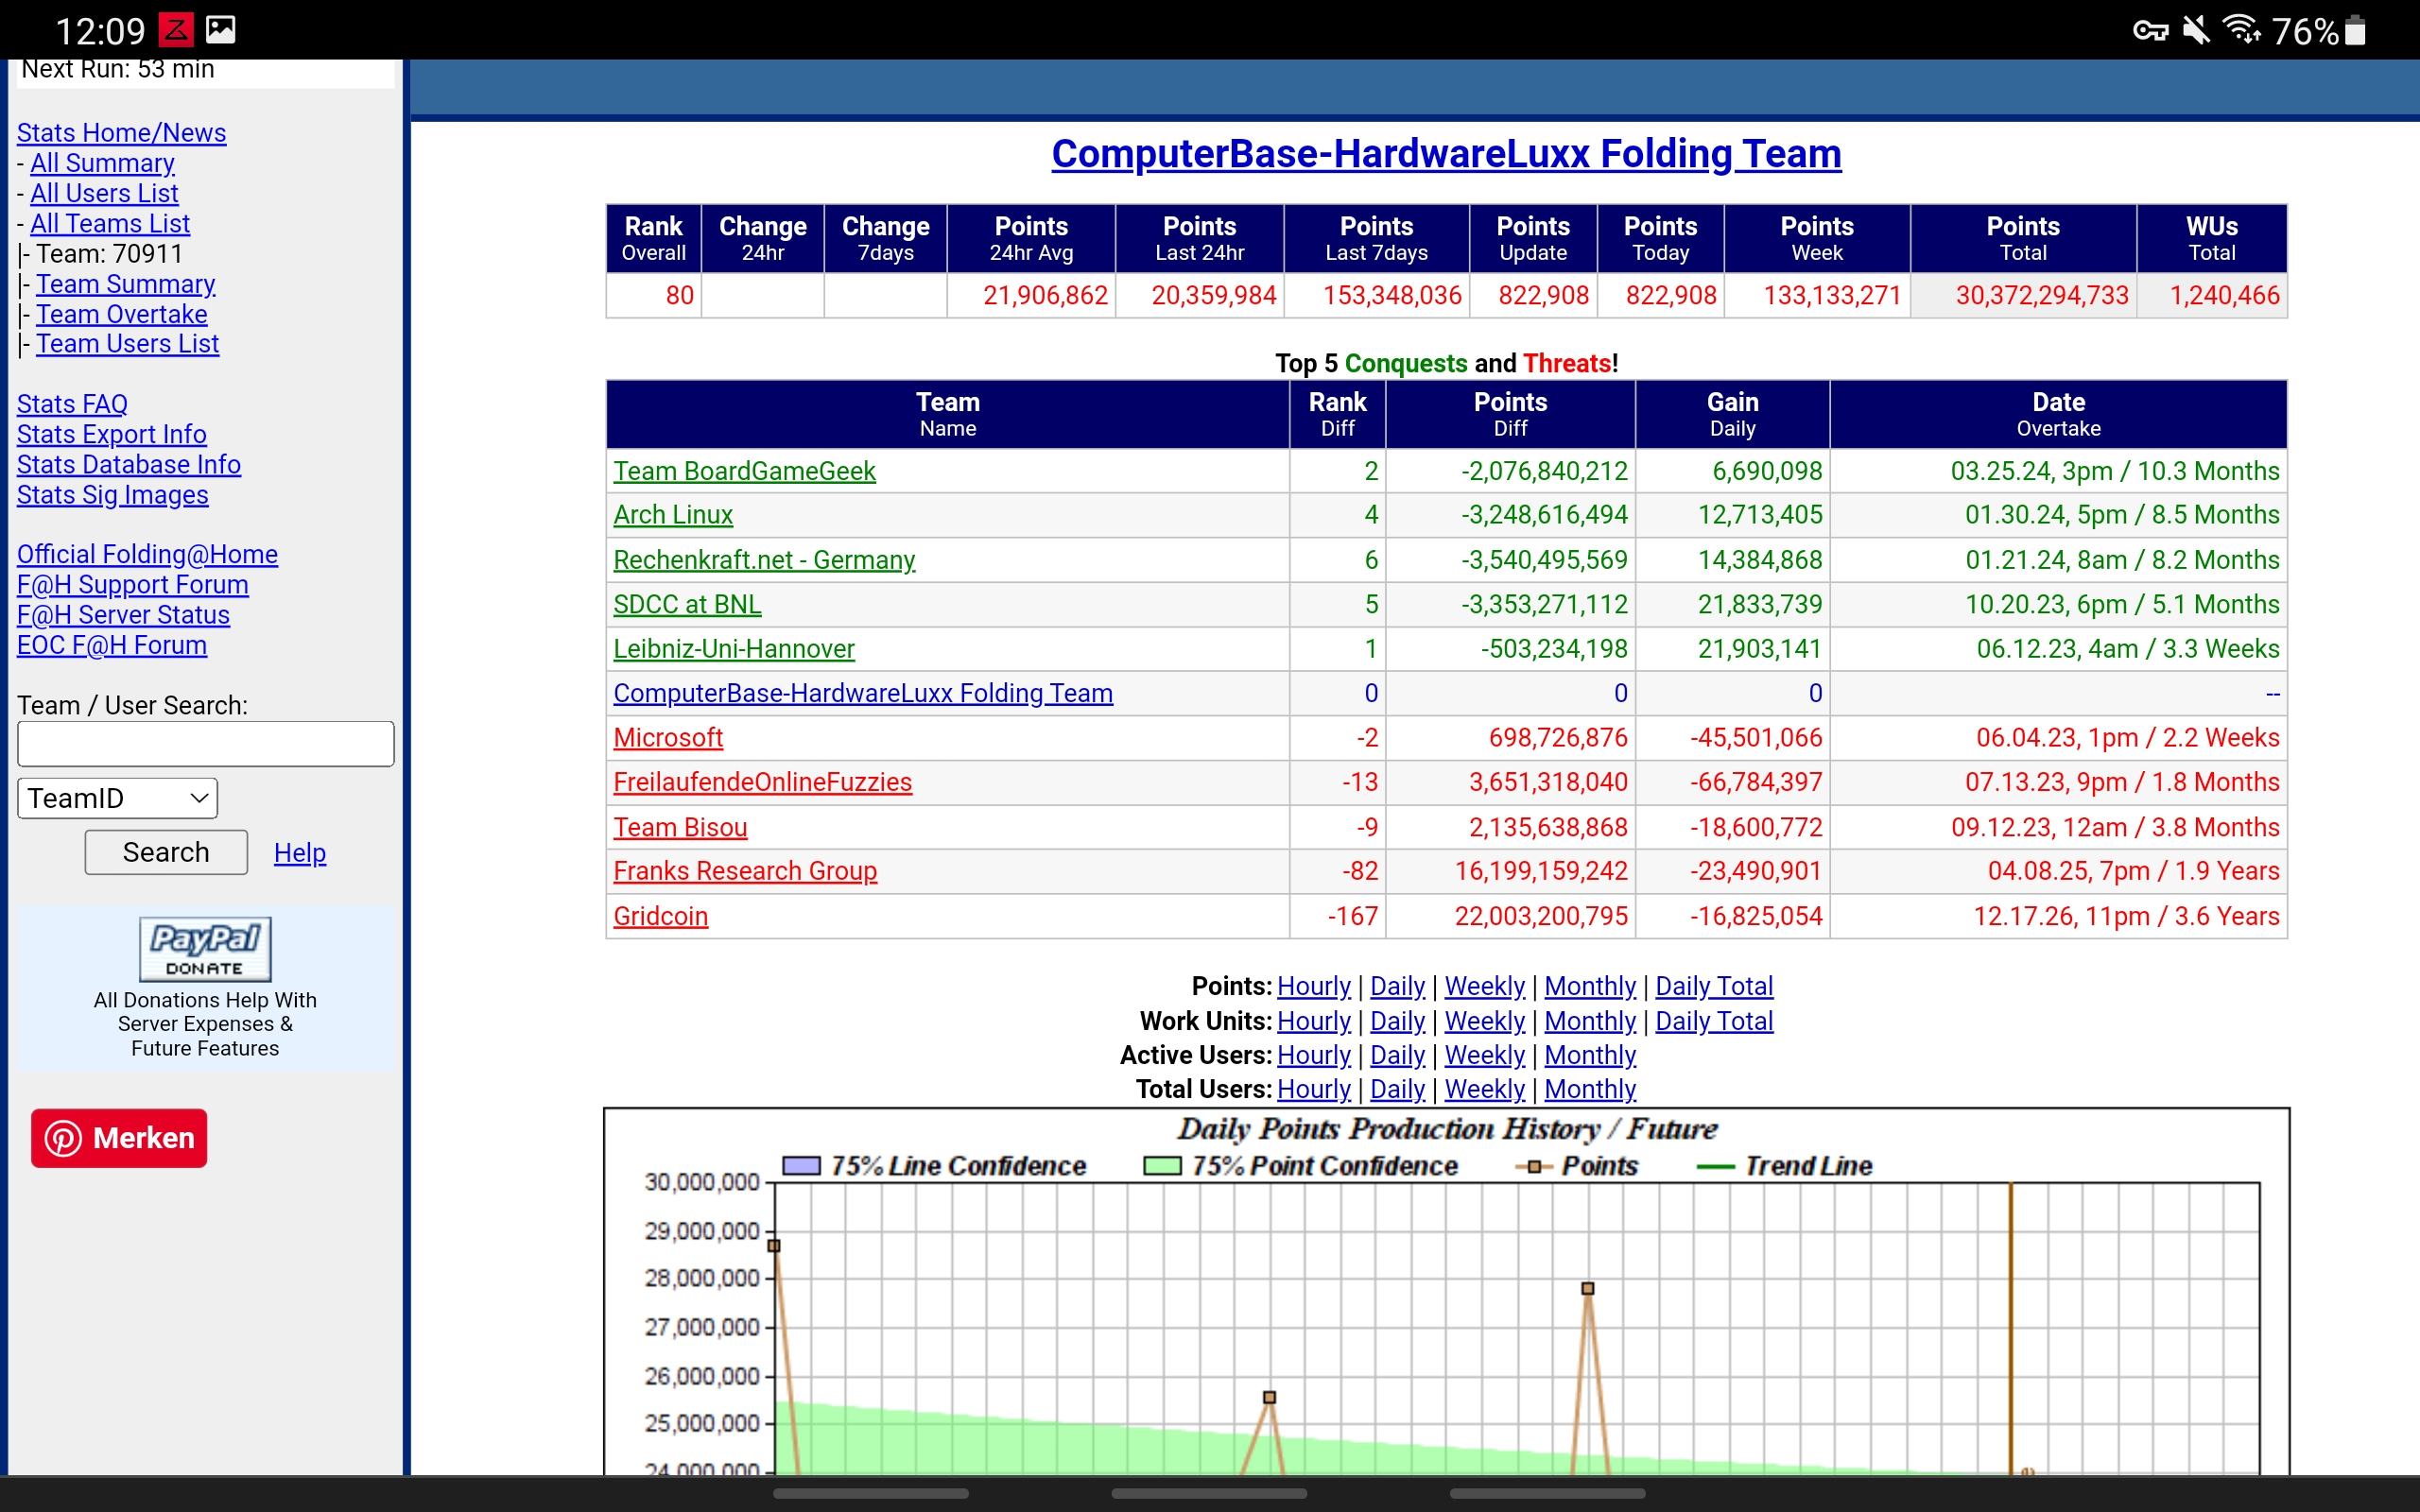
Task: Open the Team Overtake page
Action: (122, 314)
